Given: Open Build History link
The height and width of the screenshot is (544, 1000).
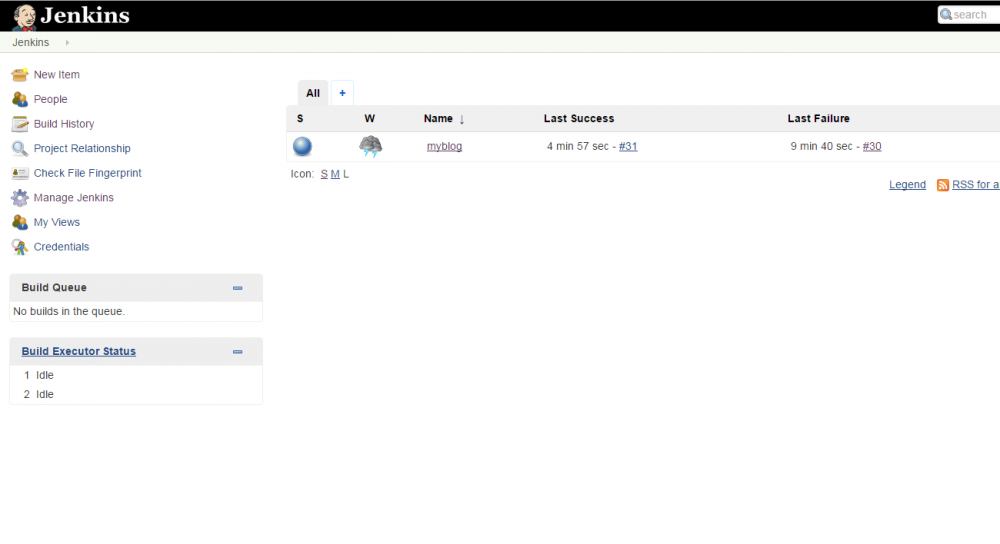Looking at the screenshot, I should 64,124.
